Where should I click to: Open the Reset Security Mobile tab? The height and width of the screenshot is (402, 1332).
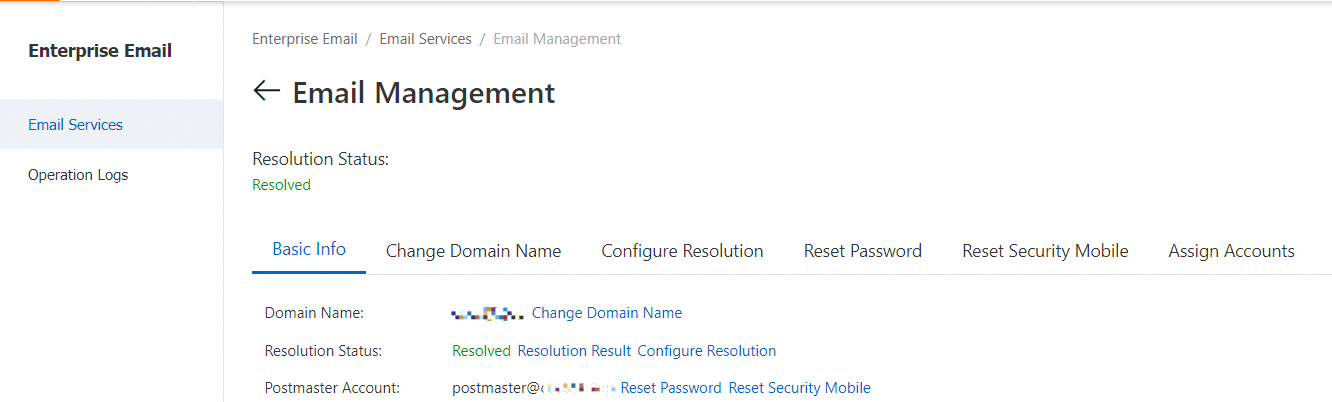click(1045, 251)
